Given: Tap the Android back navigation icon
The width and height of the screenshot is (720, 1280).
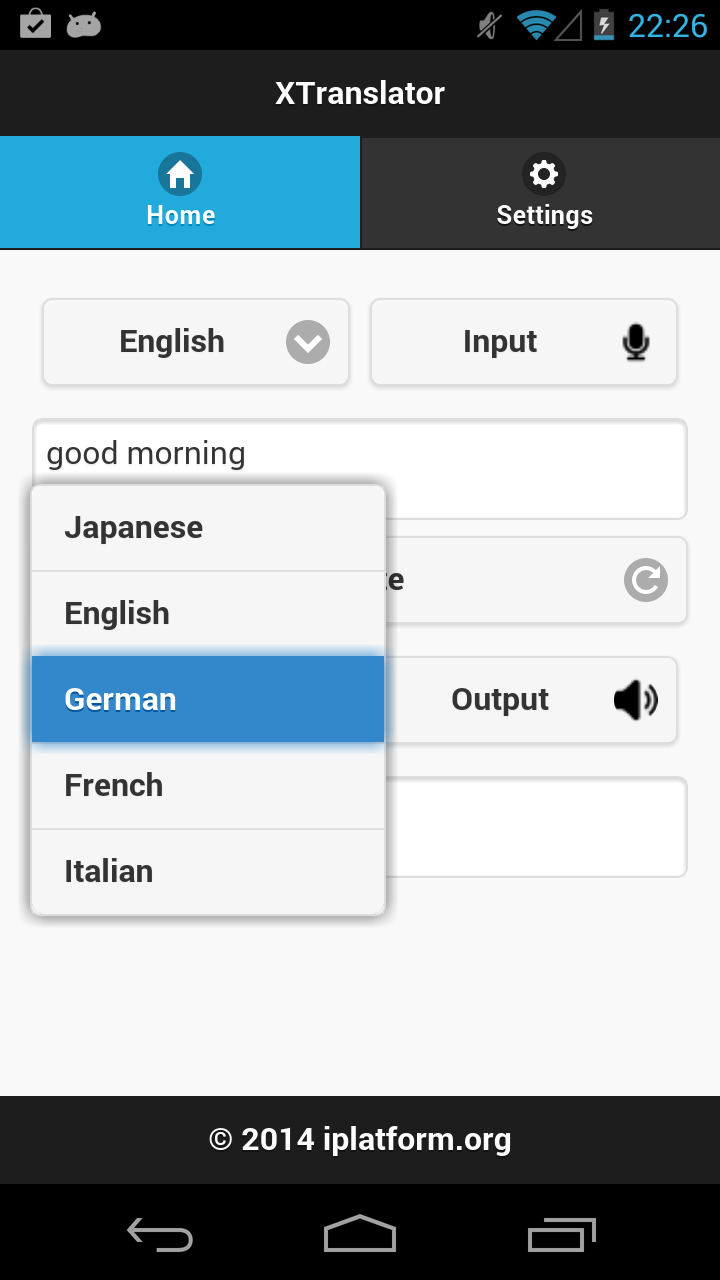Looking at the screenshot, I should tap(160, 1235).
